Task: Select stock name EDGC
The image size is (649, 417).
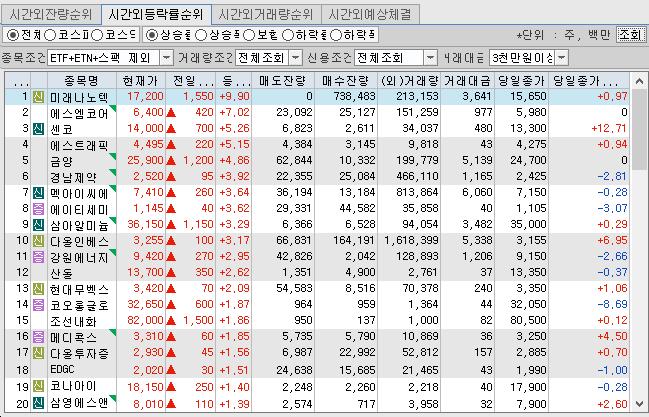Action: (62, 369)
